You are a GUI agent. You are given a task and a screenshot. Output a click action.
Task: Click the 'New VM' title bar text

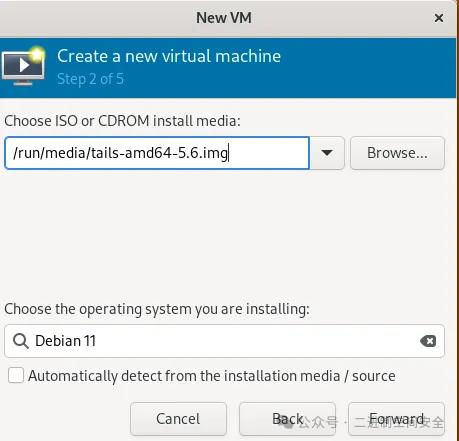(x=224, y=18)
